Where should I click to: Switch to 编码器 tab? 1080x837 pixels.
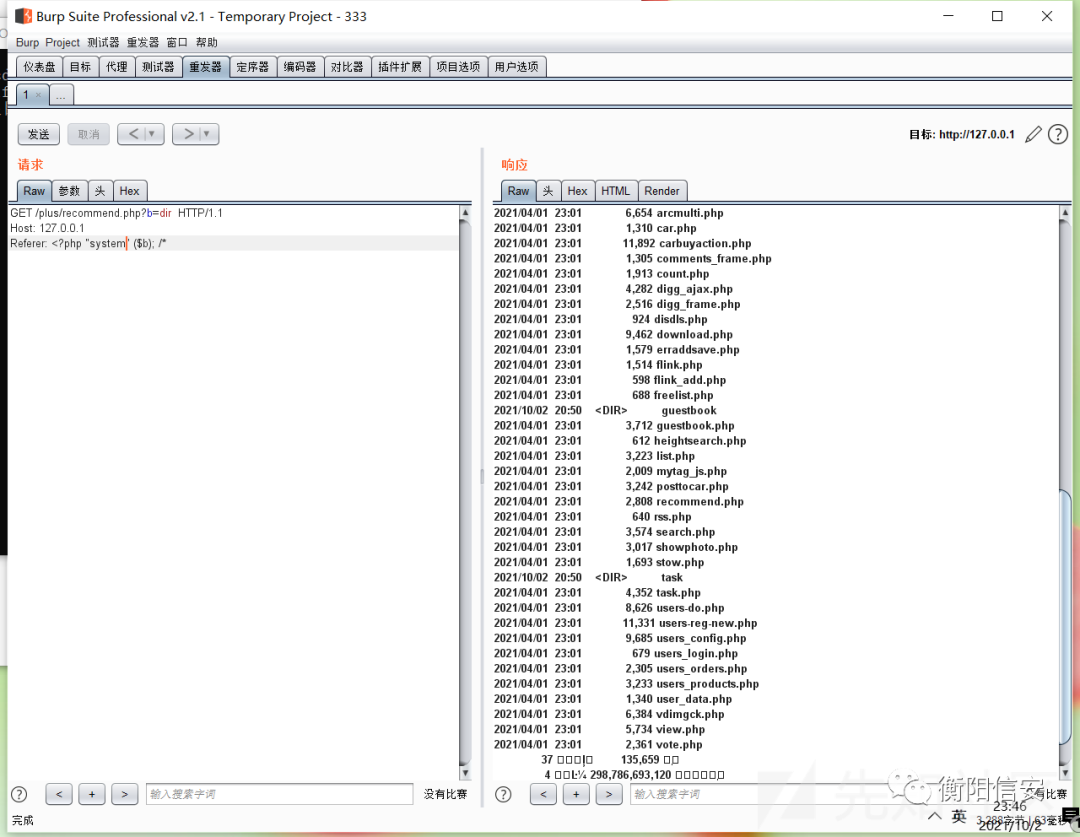[300, 67]
